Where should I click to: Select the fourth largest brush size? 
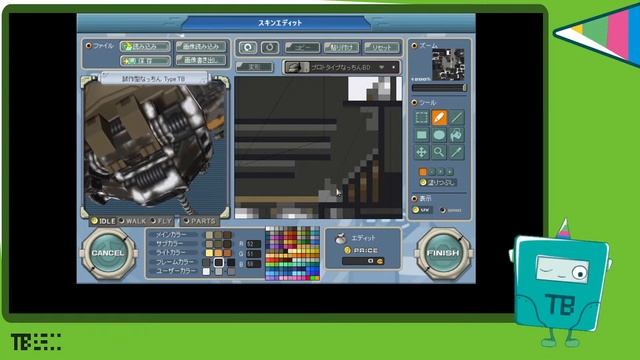tap(450, 172)
